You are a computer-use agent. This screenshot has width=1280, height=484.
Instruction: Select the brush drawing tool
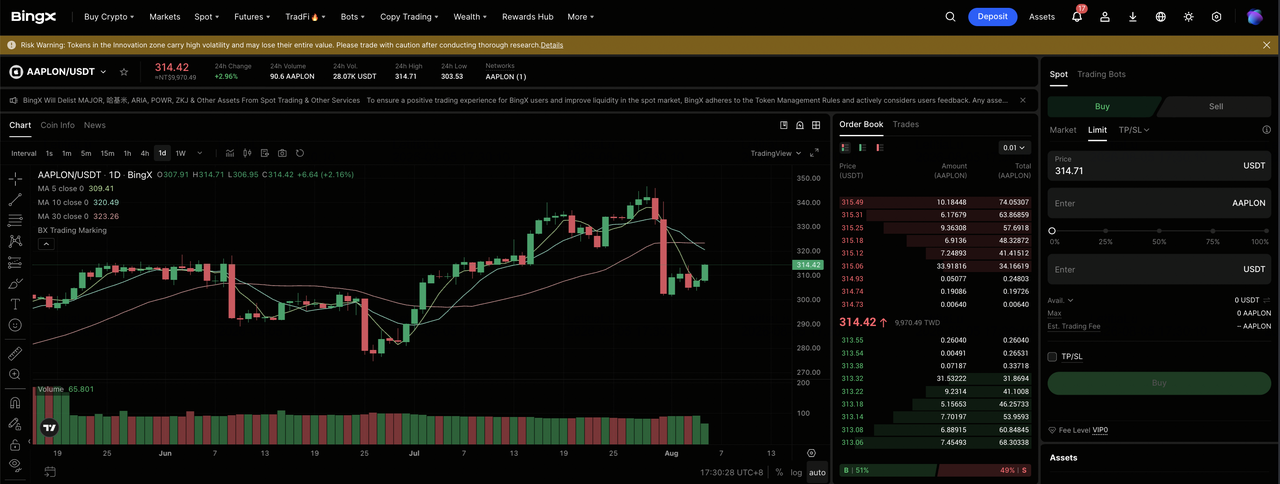(x=15, y=283)
